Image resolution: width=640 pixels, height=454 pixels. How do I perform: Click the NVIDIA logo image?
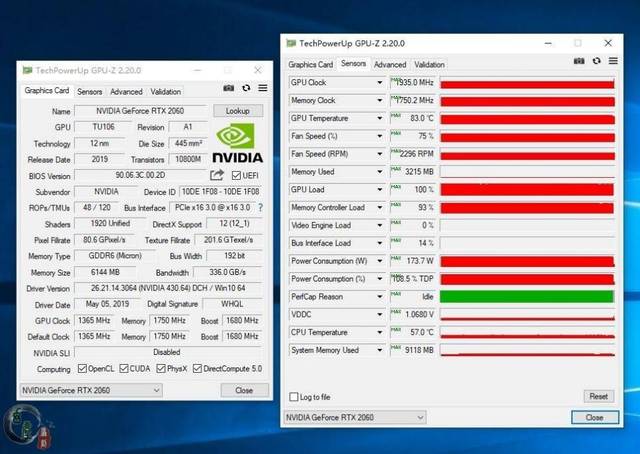(x=237, y=143)
